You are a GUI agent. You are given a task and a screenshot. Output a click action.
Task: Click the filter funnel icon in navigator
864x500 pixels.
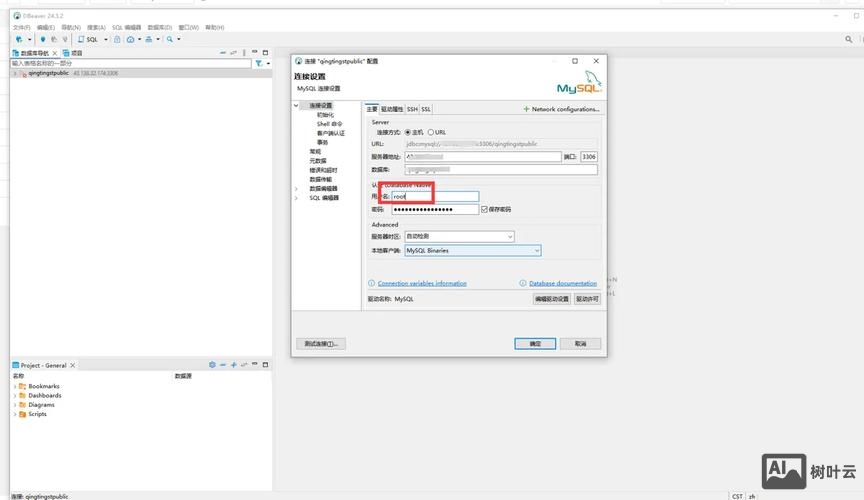[257, 63]
